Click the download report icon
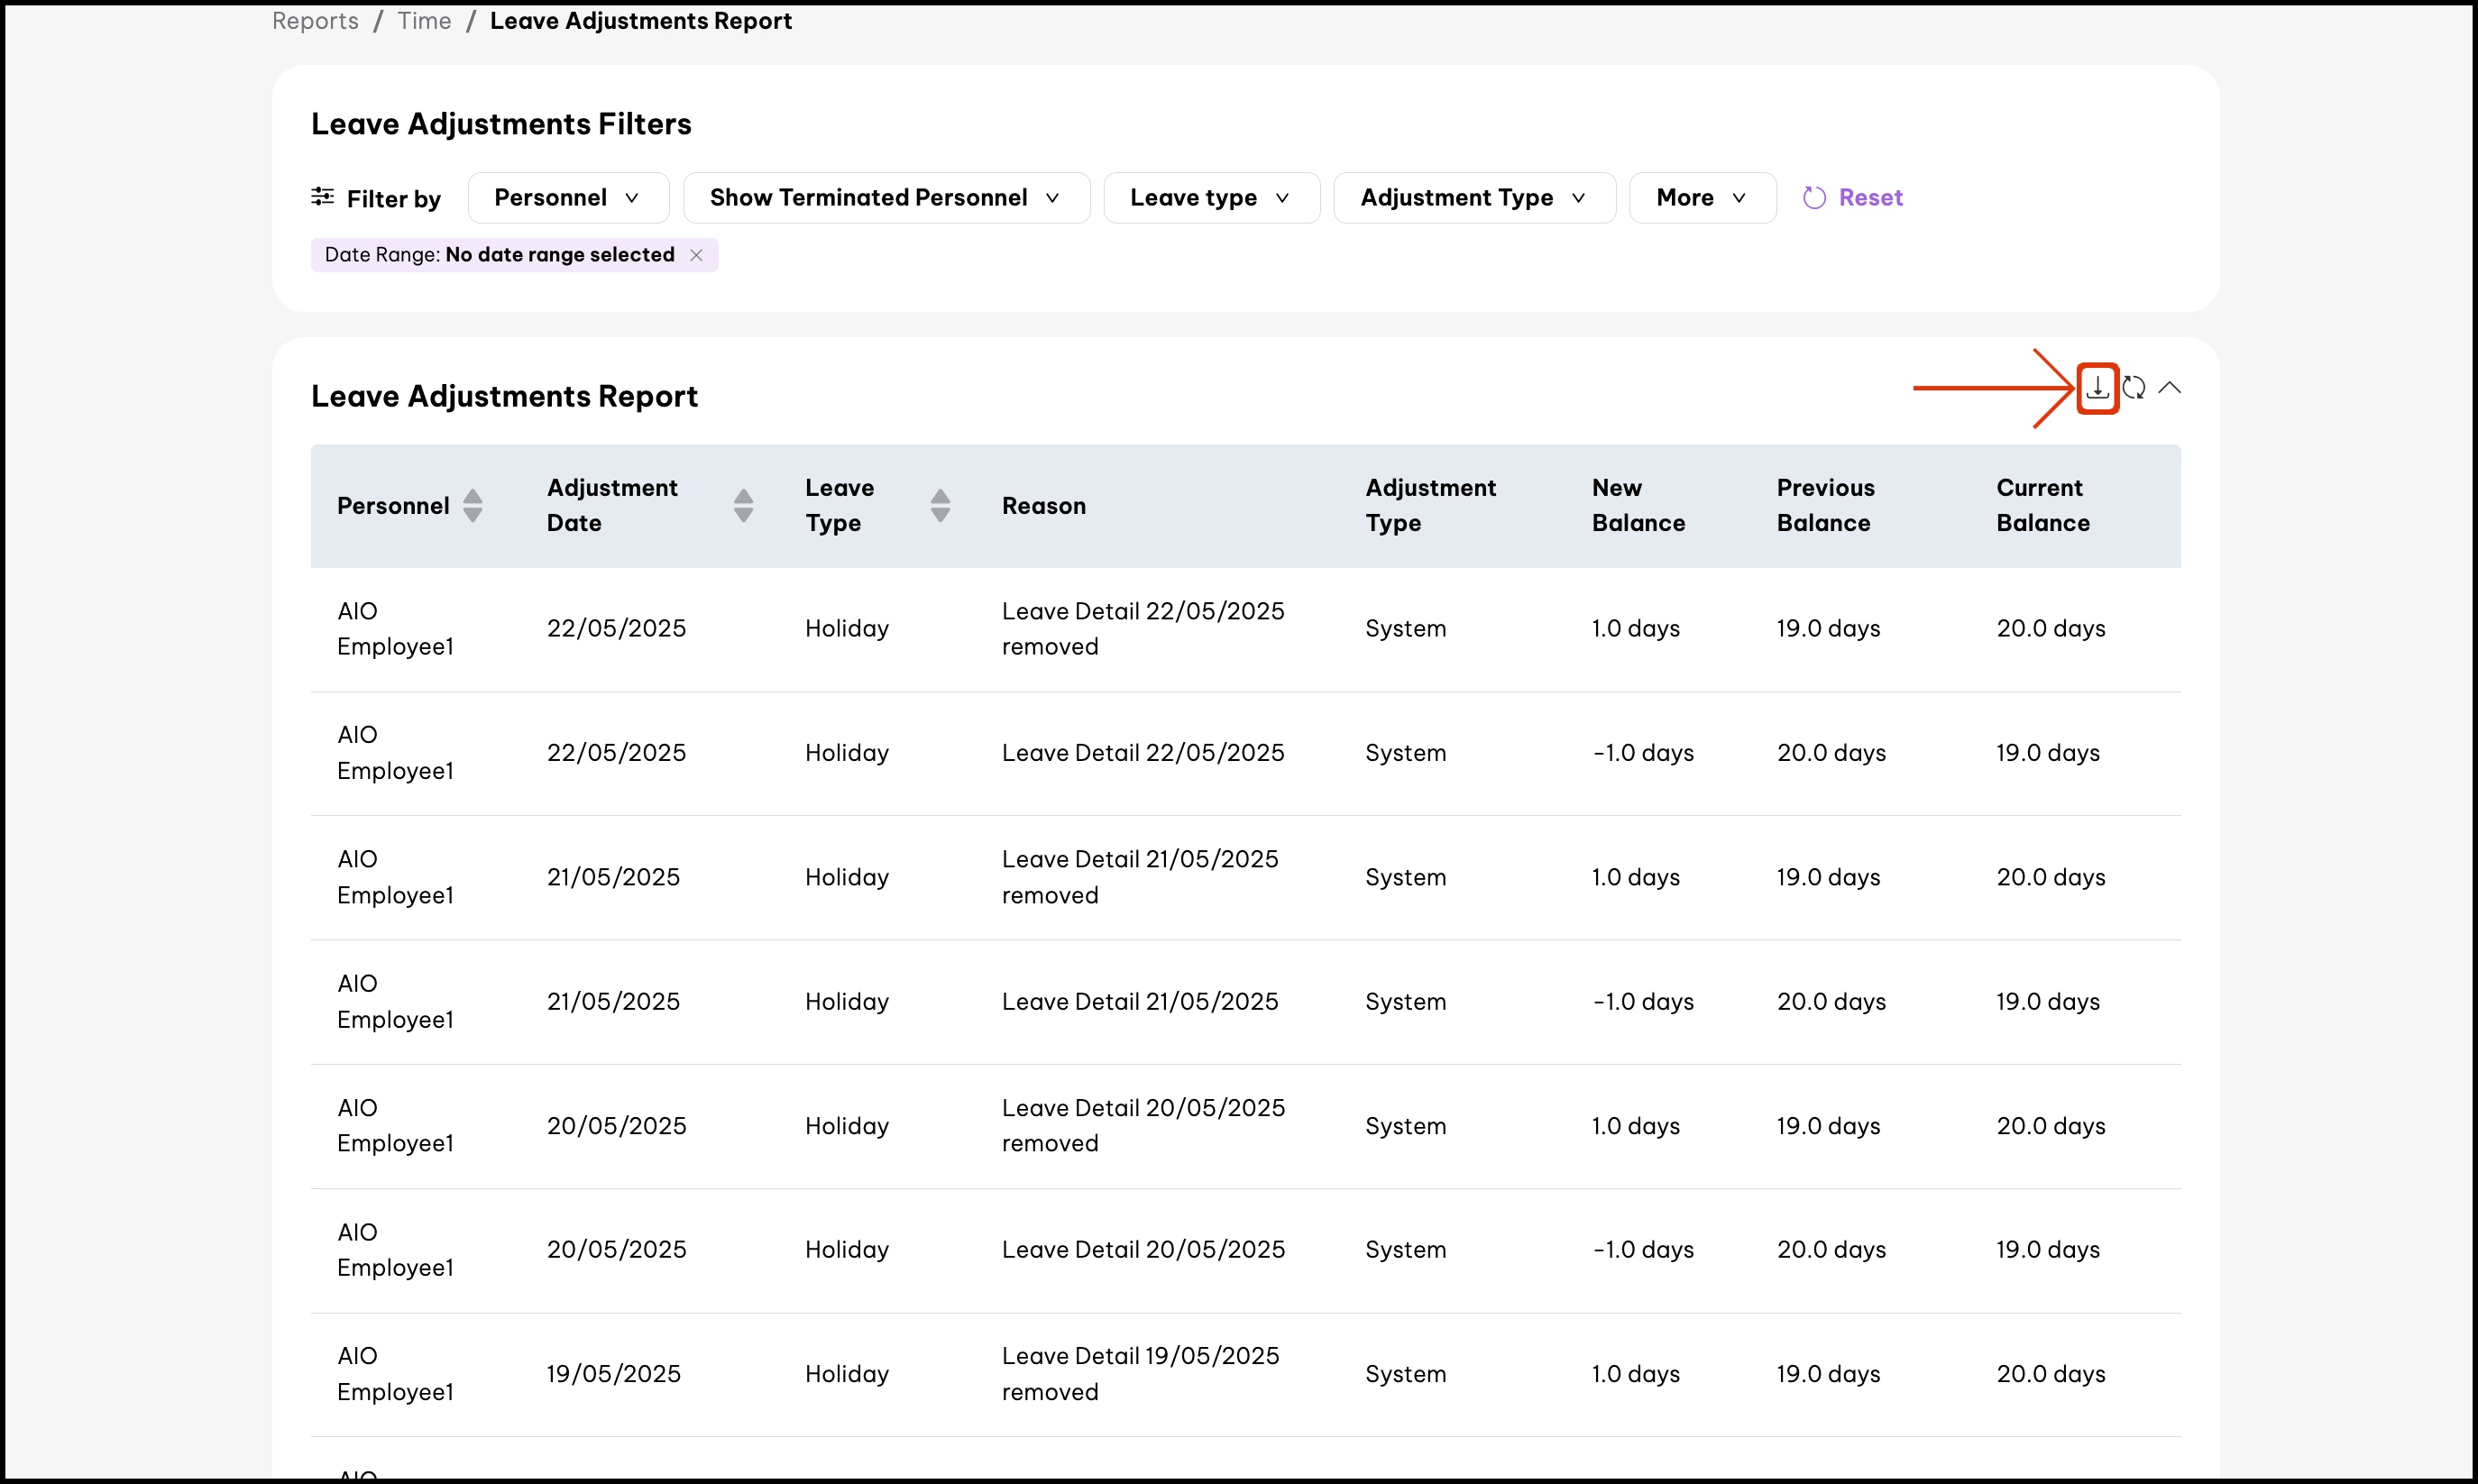Screen dimensions: 2478x1484 click(2097, 388)
